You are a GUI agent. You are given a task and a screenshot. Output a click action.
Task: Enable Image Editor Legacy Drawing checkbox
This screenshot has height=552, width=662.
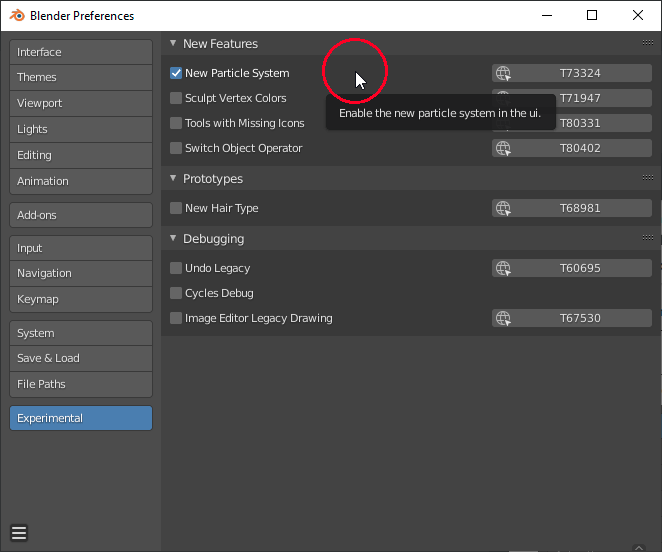click(176, 318)
